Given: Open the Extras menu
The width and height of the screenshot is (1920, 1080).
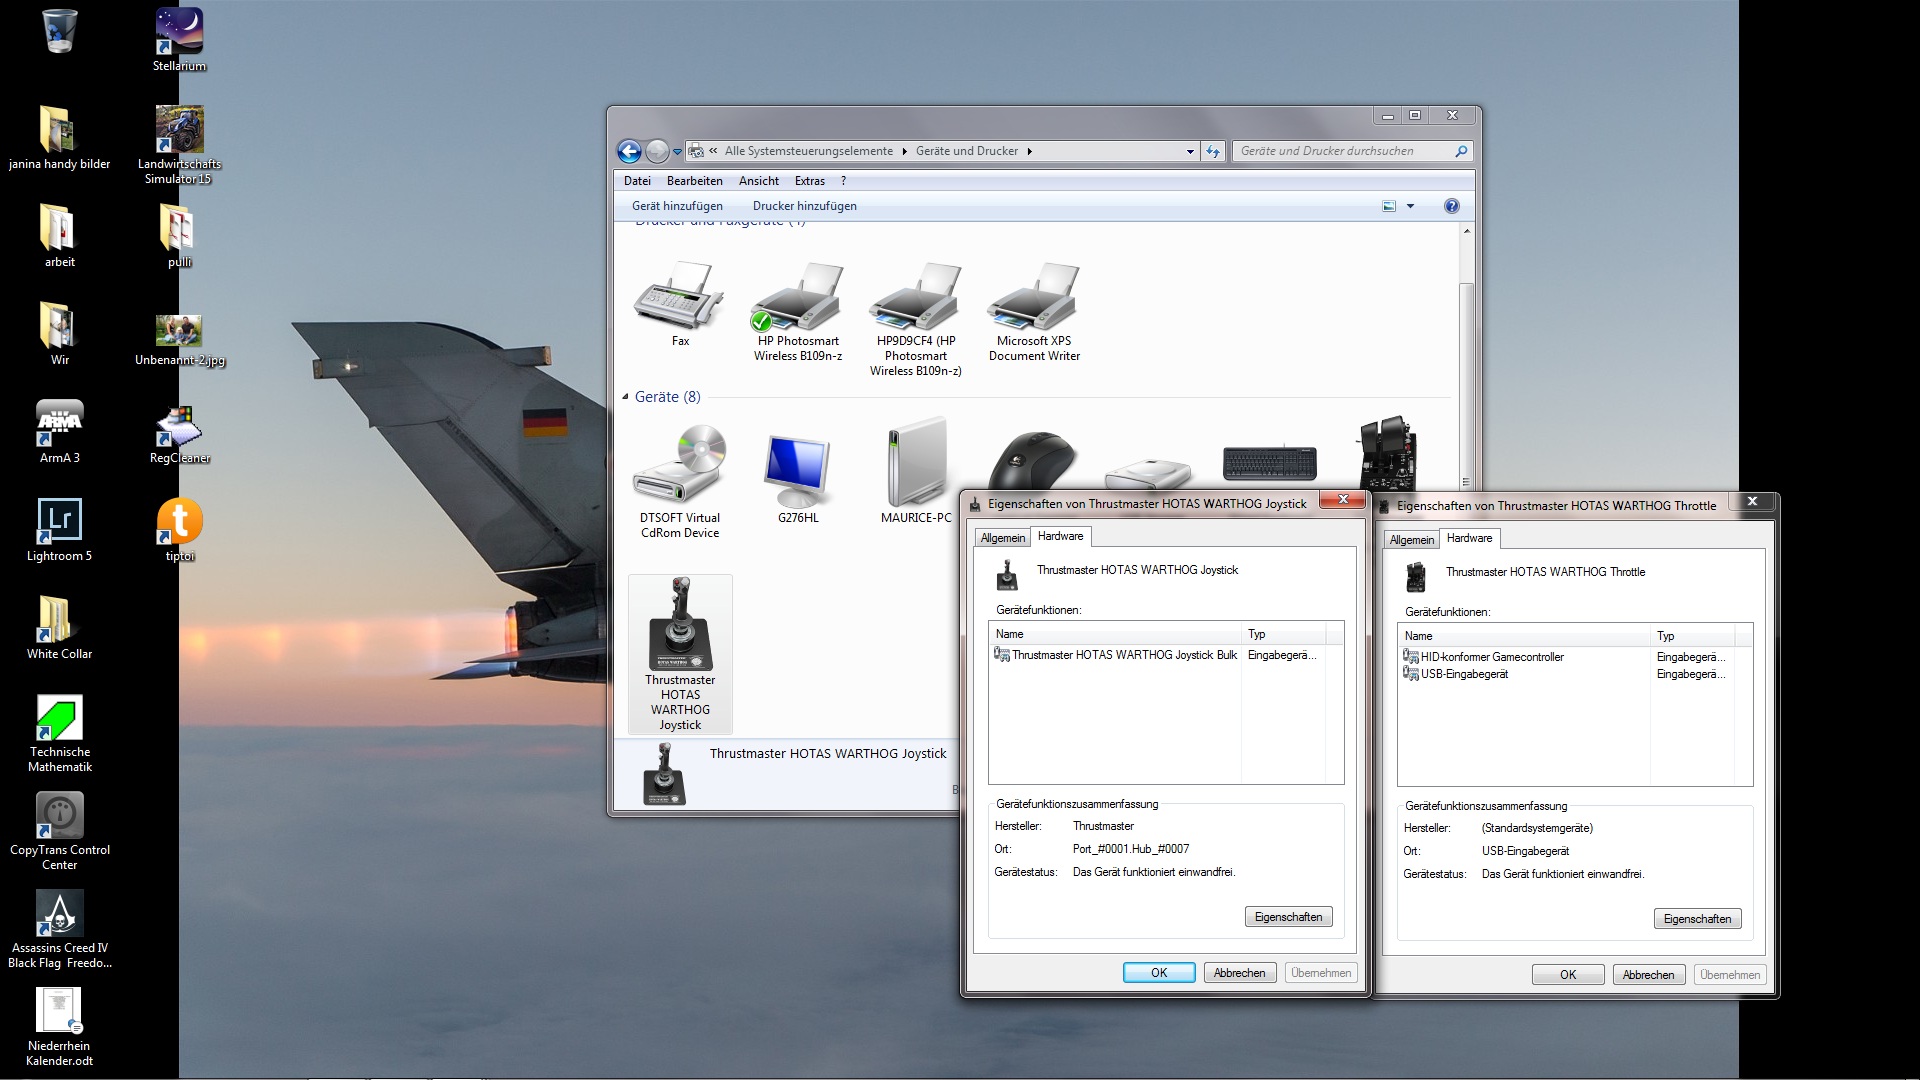Looking at the screenshot, I should pos(810,181).
